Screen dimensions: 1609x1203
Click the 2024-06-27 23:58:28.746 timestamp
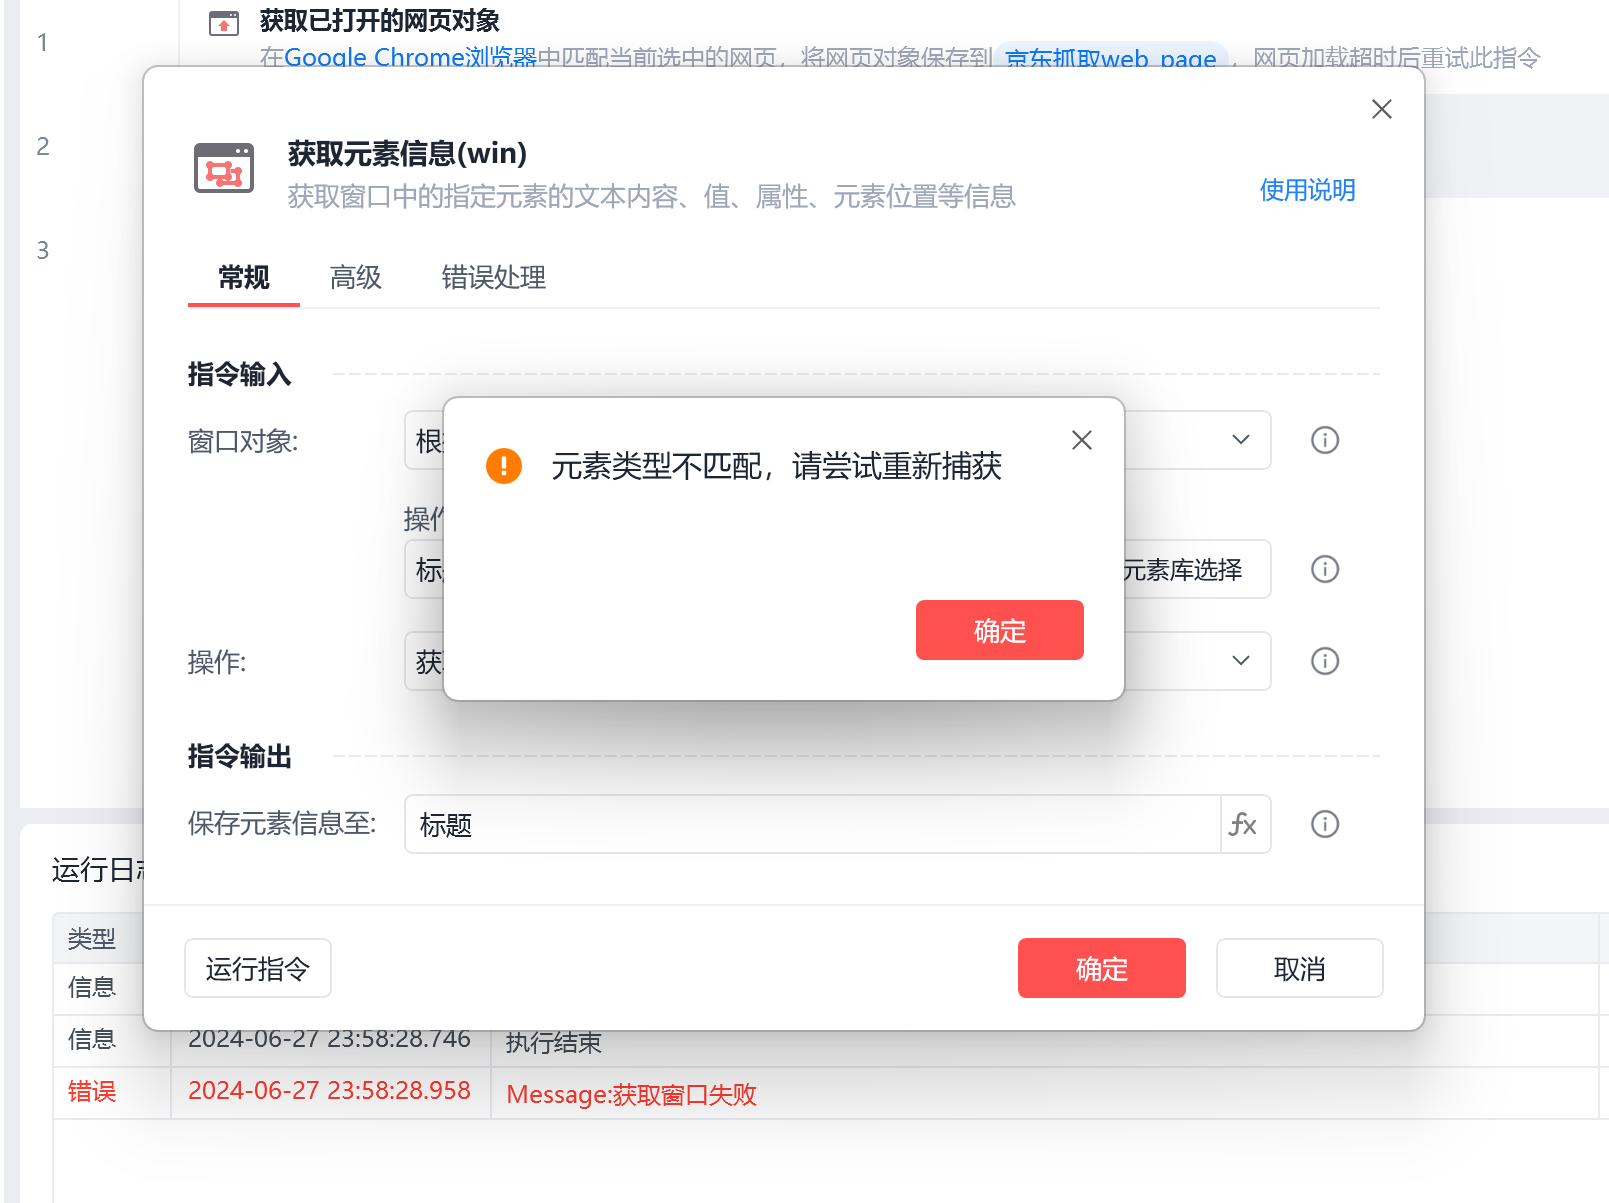click(329, 1040)
